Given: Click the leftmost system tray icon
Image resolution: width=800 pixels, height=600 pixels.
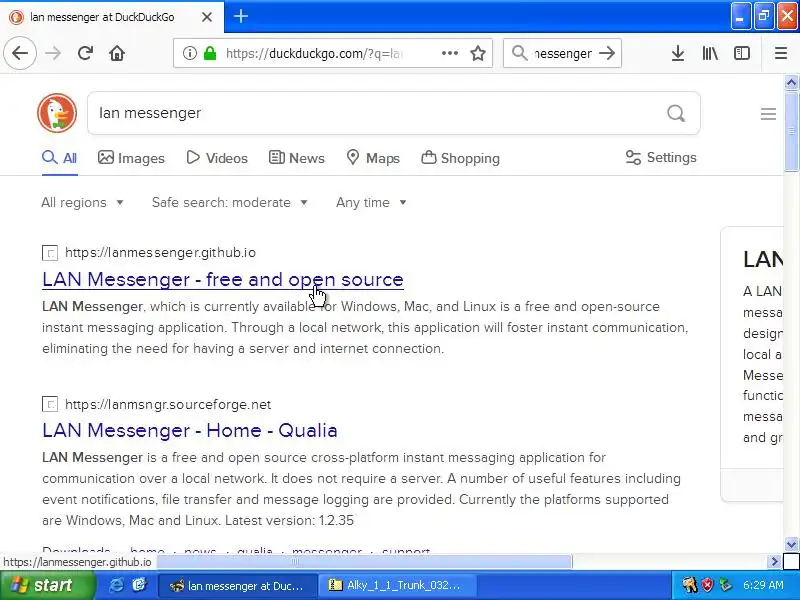Looking at the screenshot, I should [x=689, y=585].
